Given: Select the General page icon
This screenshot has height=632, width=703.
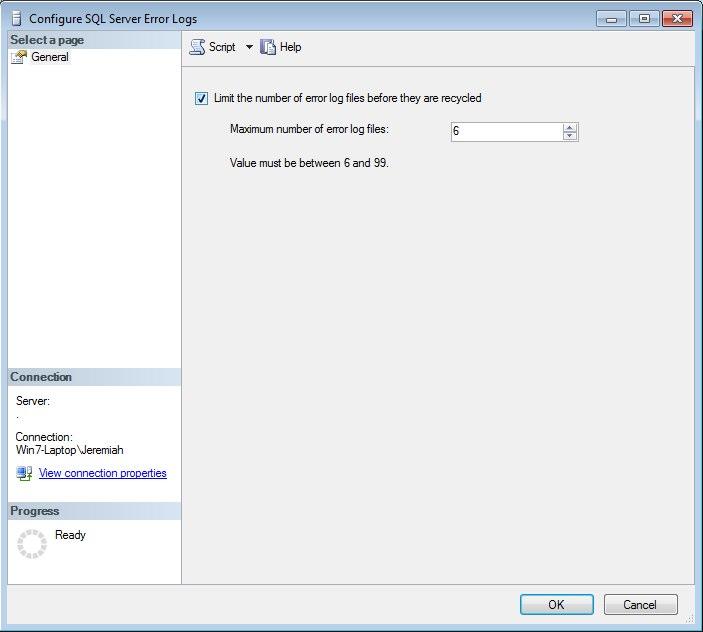Looking at the screenshot, I should click(19, 57).
